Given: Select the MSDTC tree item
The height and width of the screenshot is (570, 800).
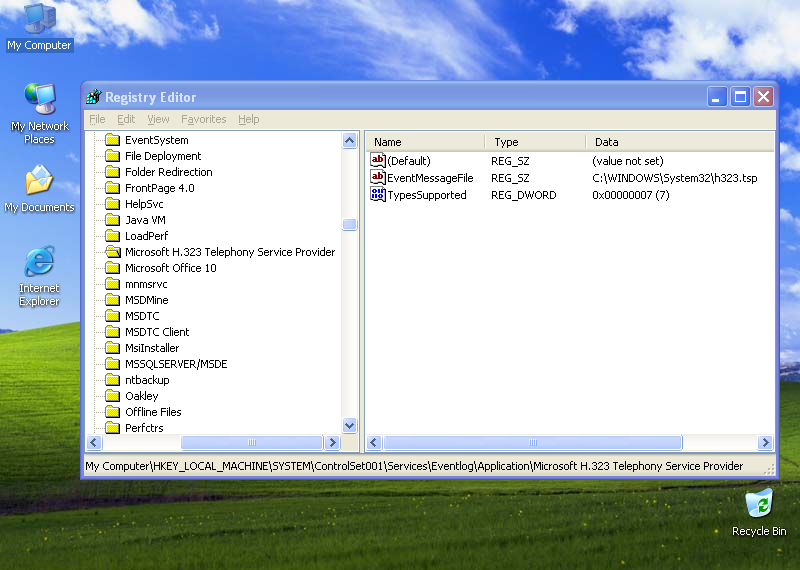Looking at the screenshot, I should (142, 316).
